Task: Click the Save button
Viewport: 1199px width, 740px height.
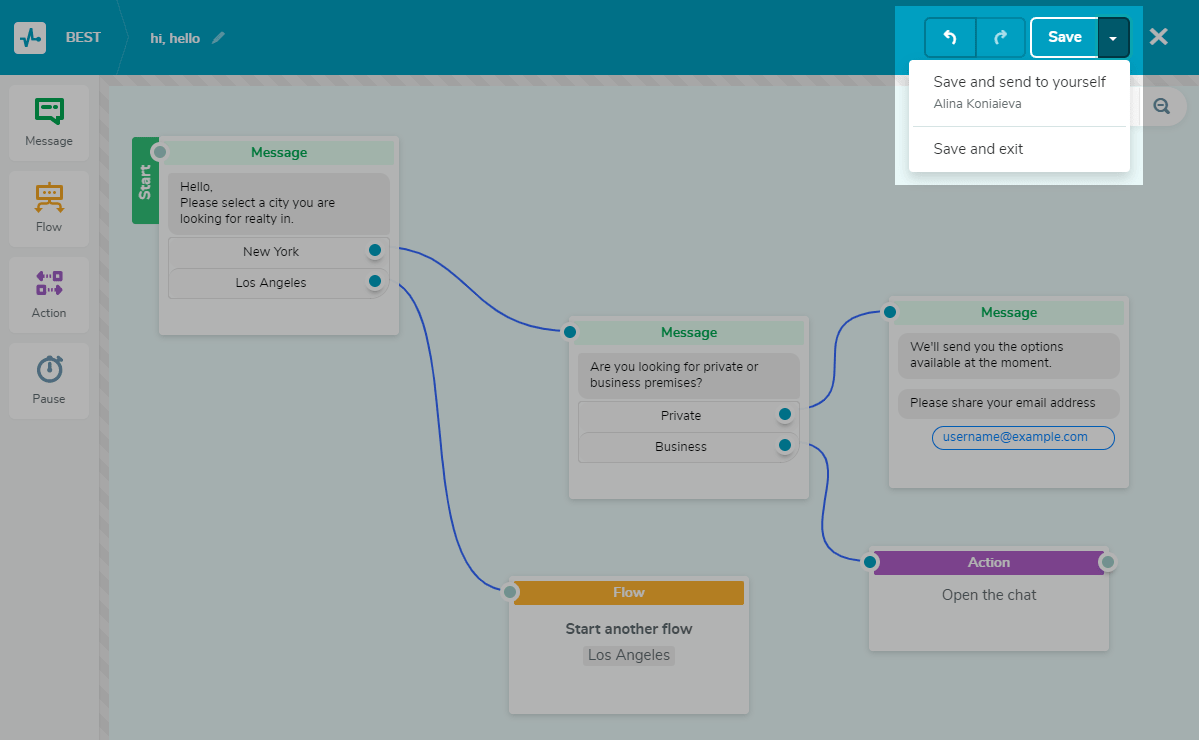Action: [1064, 37]
